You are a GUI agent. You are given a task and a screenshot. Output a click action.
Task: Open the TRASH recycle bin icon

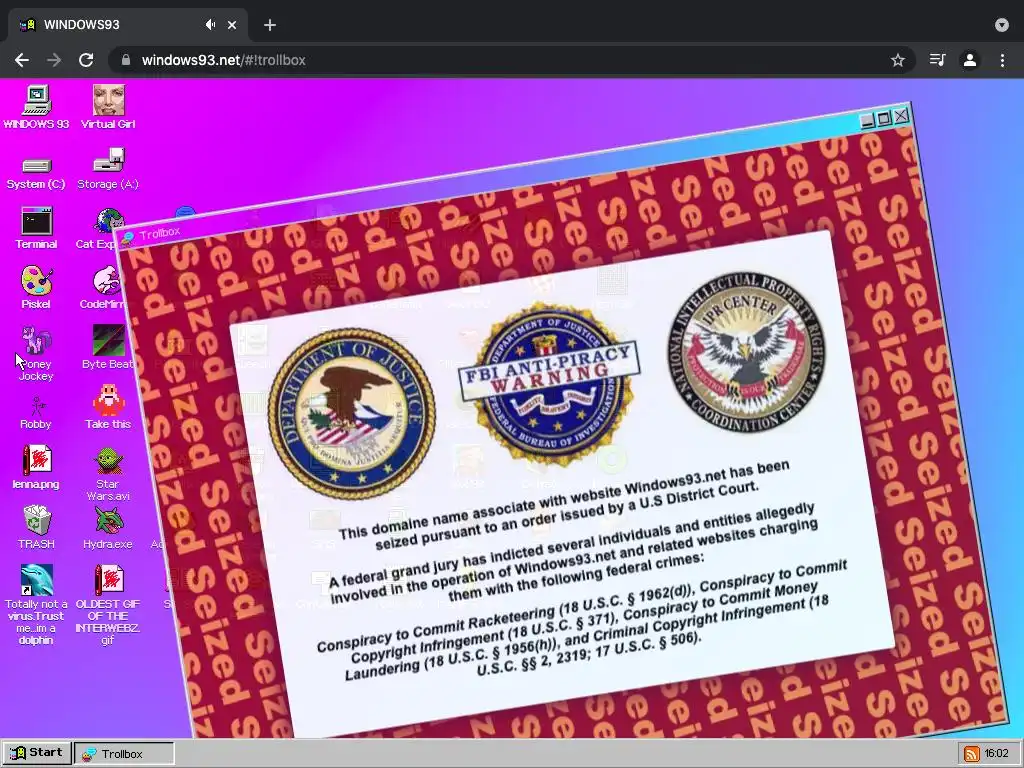pyautogui.click(x=37, y=528)
